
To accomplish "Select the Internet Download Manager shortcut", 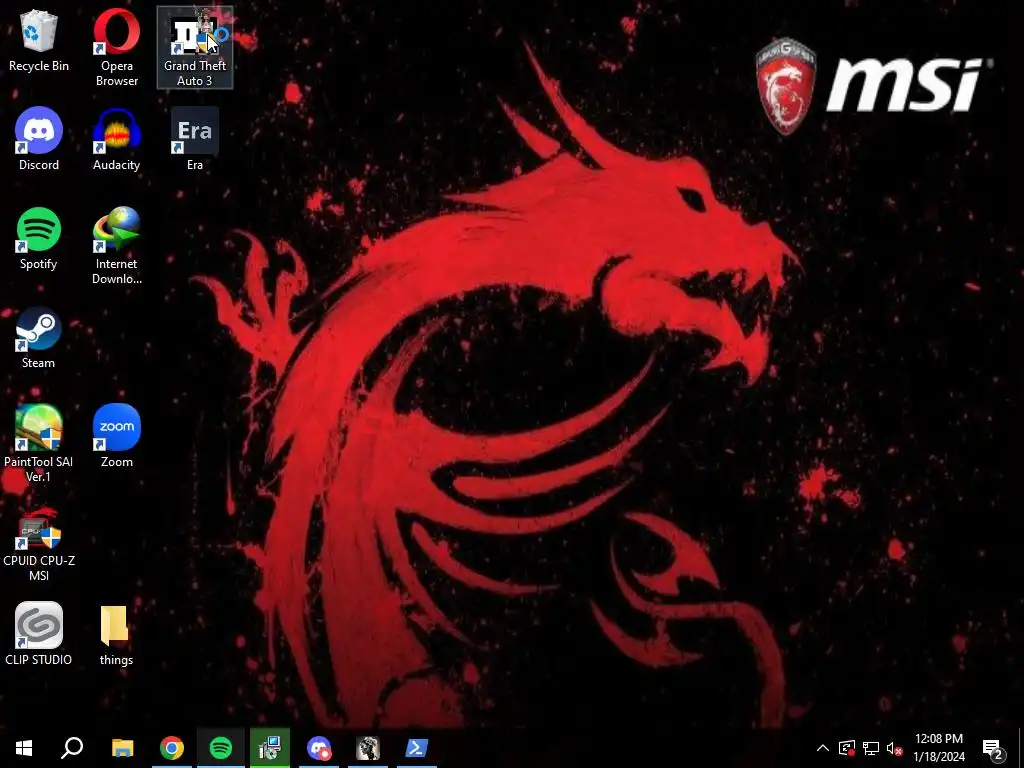I will click(x=116, y=246).
